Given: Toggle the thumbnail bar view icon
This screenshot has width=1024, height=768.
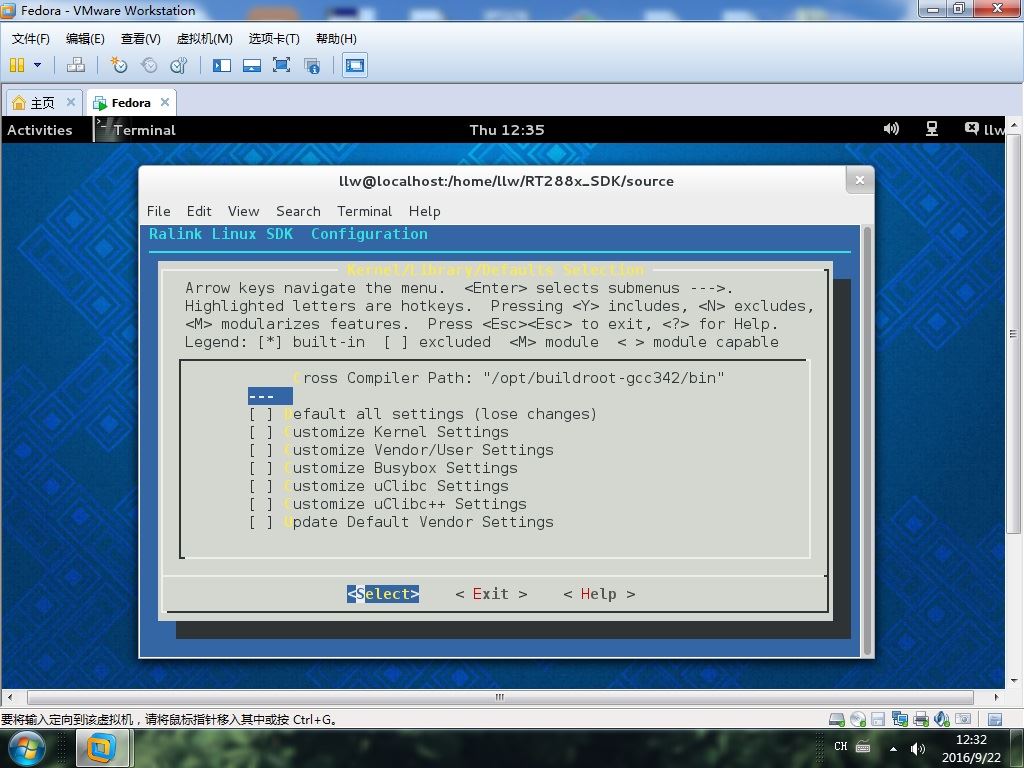Looking at the screenshot, I should [x=251, y=65].
